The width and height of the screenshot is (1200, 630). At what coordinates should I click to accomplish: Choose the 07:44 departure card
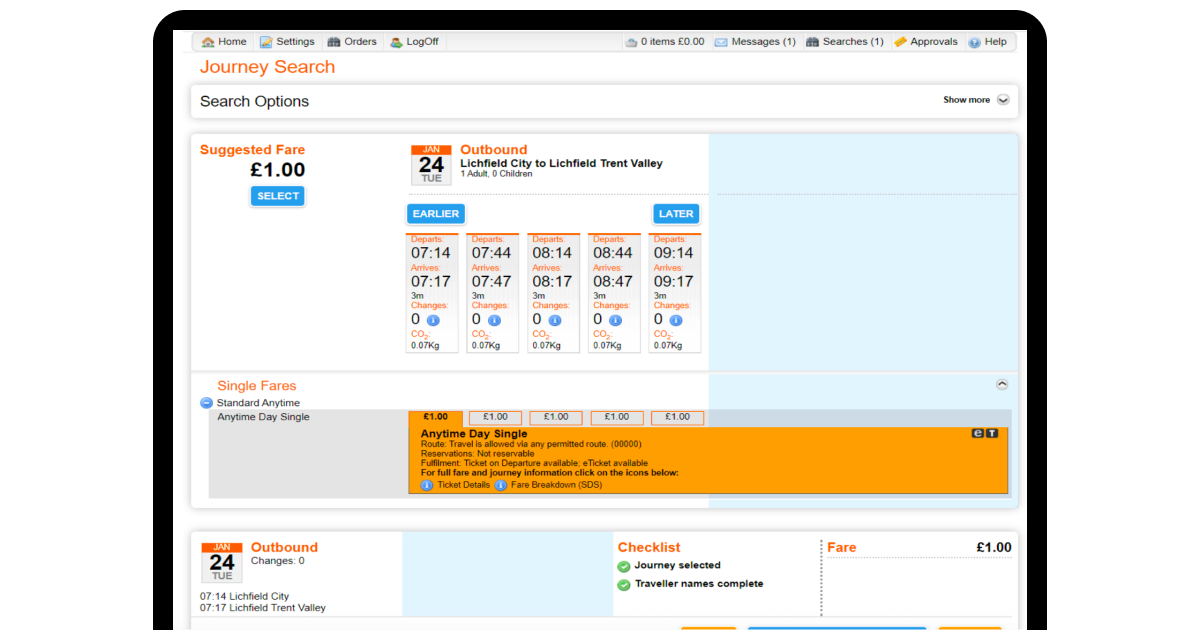(492, 293)
